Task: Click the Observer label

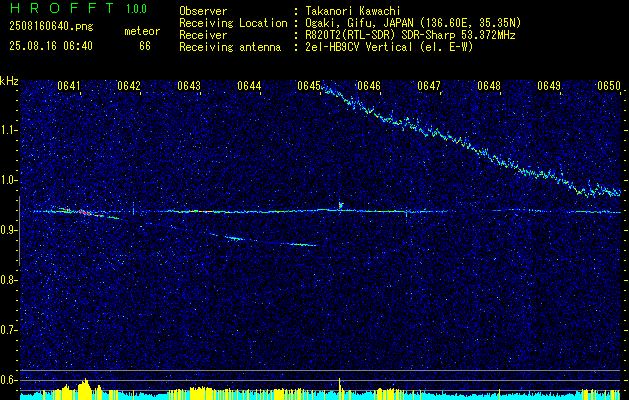Action: click(203, 11)
